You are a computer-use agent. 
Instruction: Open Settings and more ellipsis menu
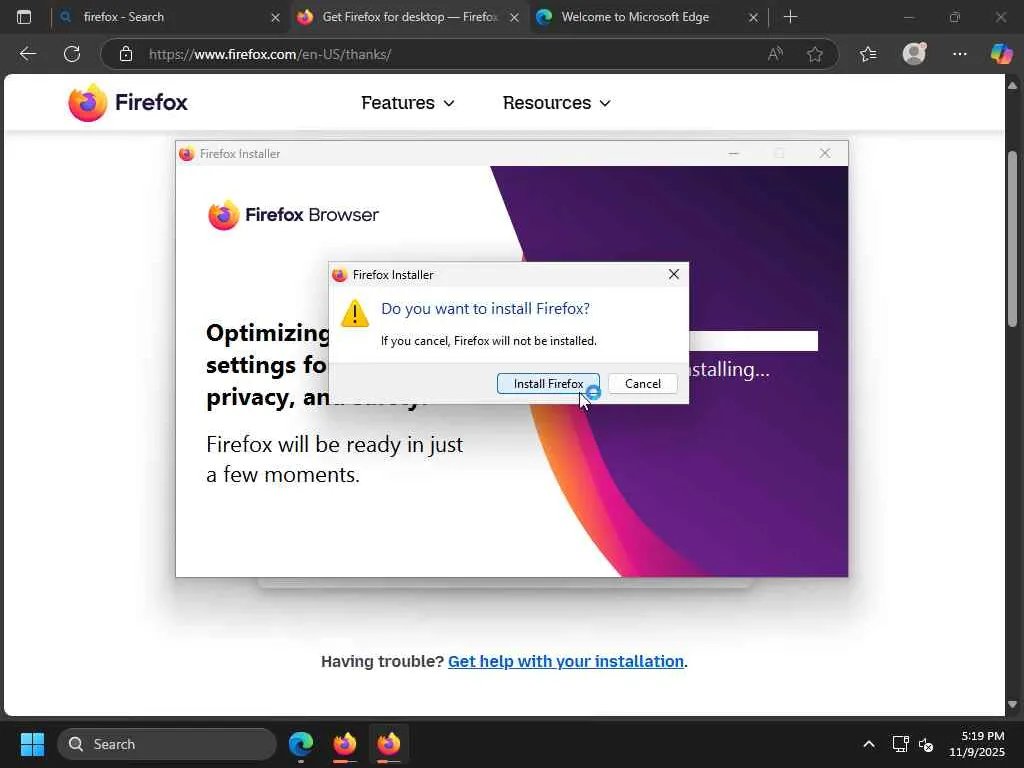pyautogui.click(x=959, y=54)
